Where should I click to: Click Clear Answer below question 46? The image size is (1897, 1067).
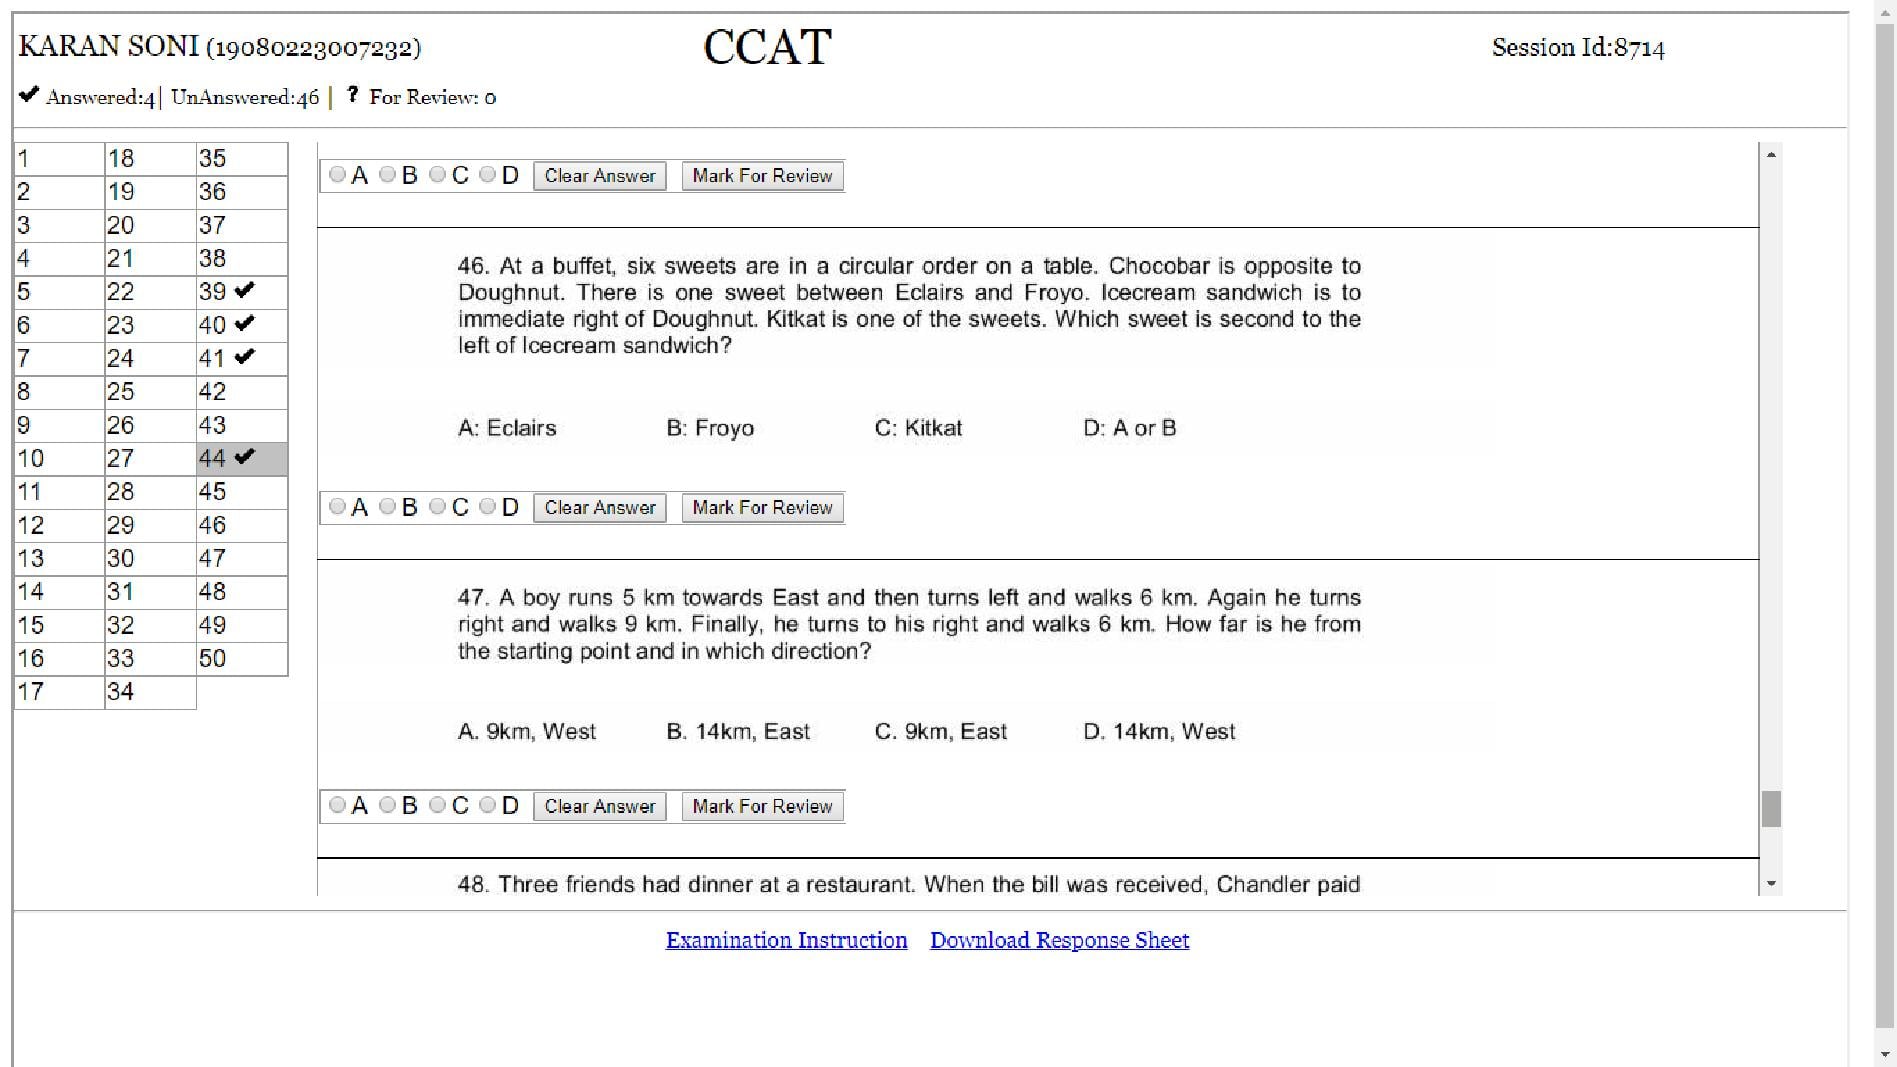tap(599, 507)
